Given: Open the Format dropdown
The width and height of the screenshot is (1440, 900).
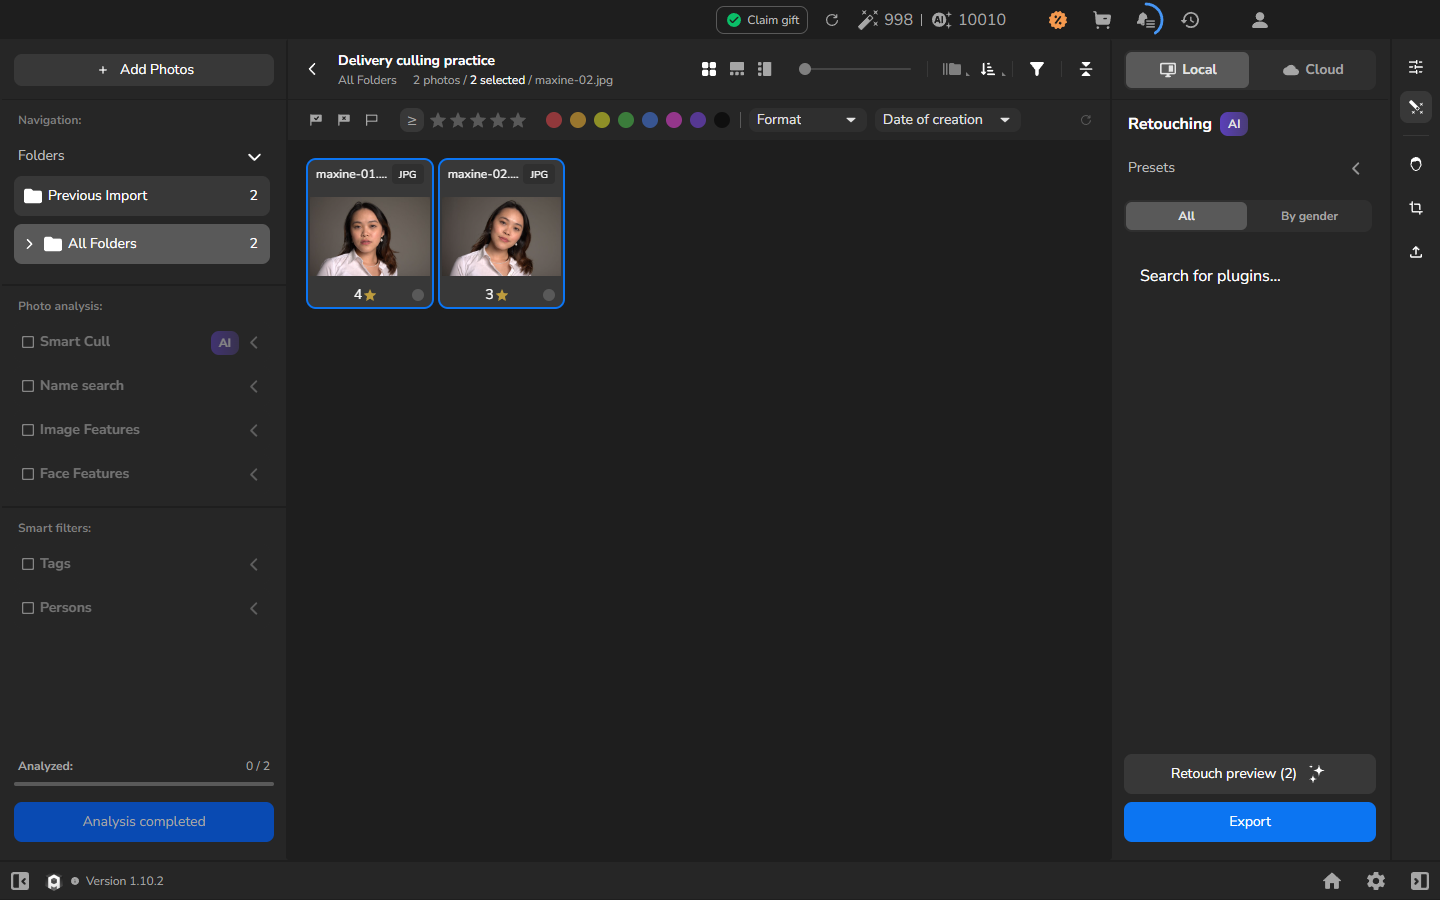Looking at the screenshot, I should (808, 120).
